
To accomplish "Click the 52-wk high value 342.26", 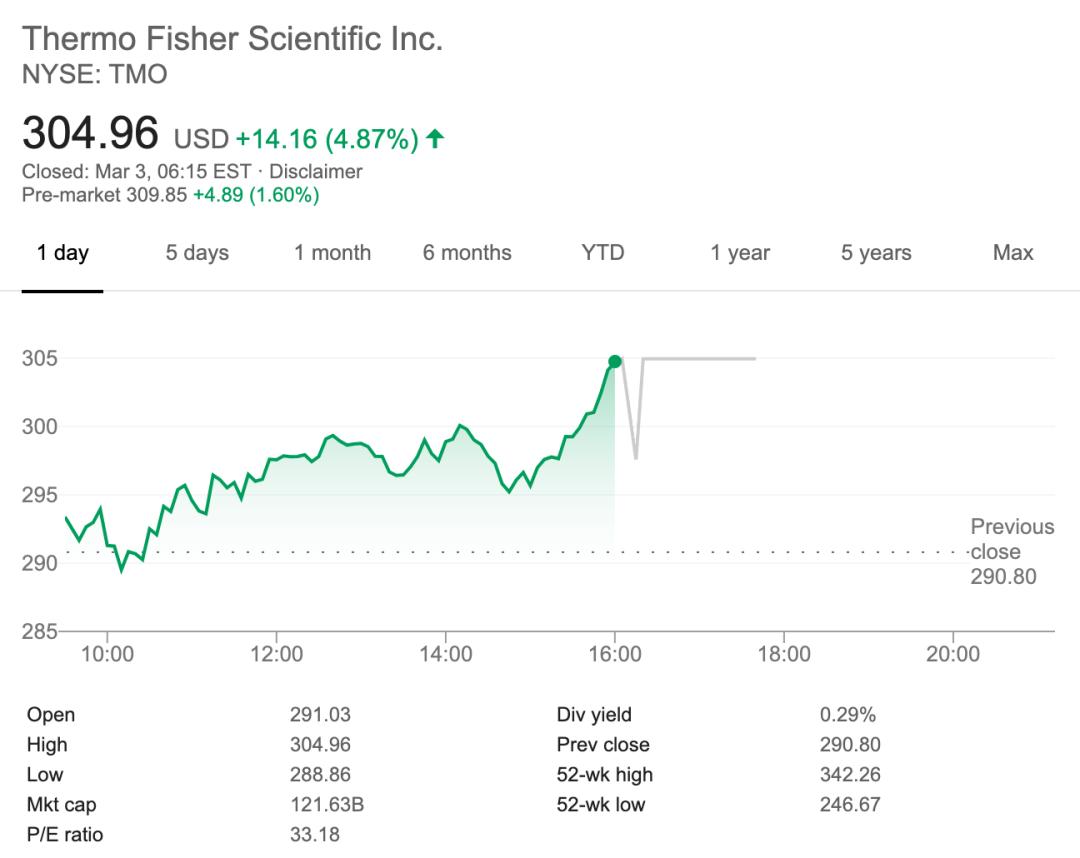I will pyautogui.click(x=850, y=775).
